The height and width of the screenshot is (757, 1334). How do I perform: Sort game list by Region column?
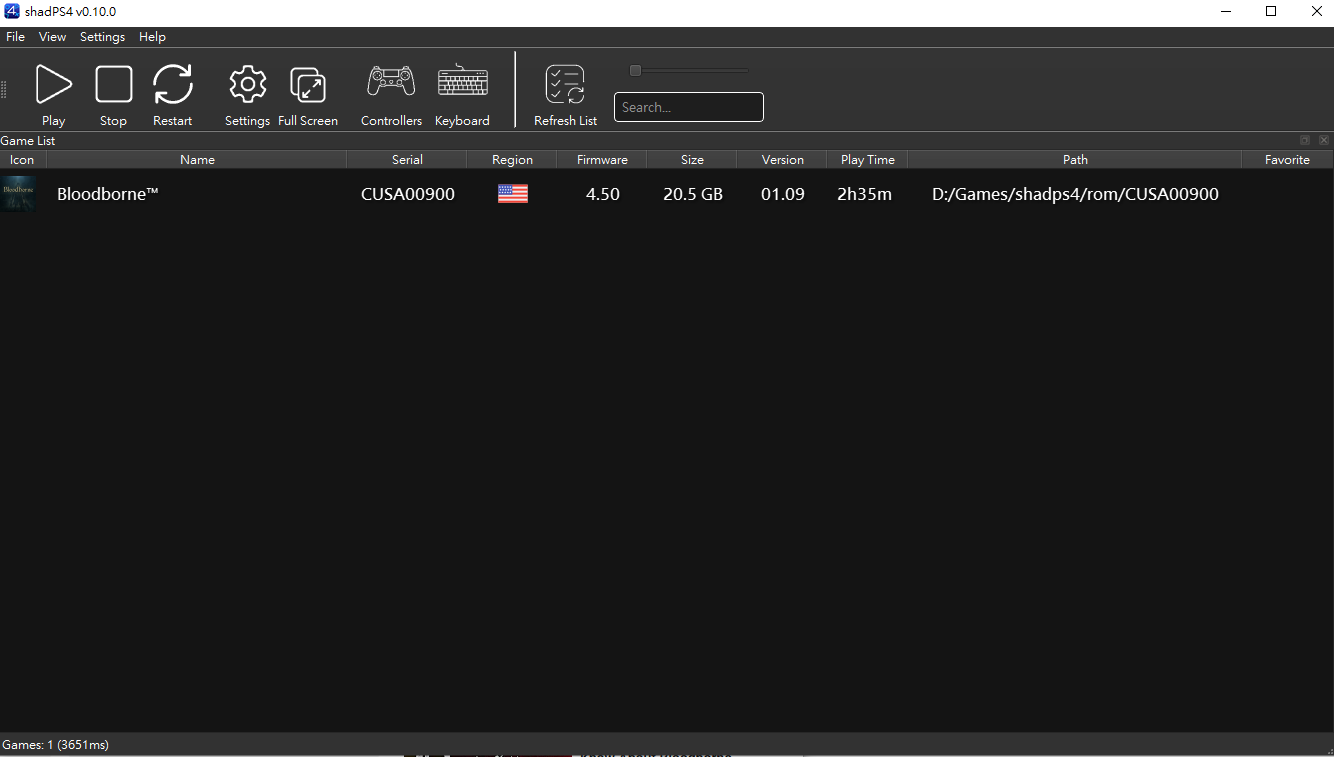(512, 160)
